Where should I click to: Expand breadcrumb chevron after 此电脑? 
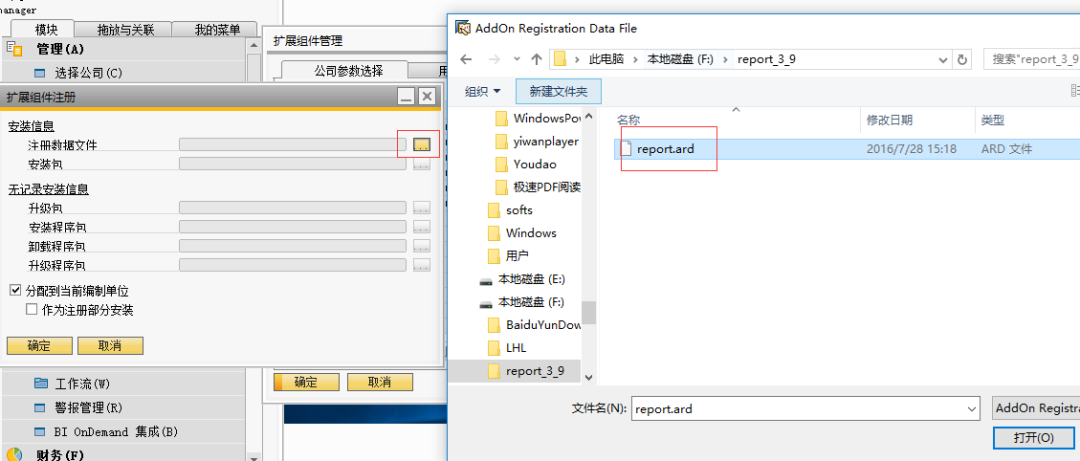[x=635, y=59]
